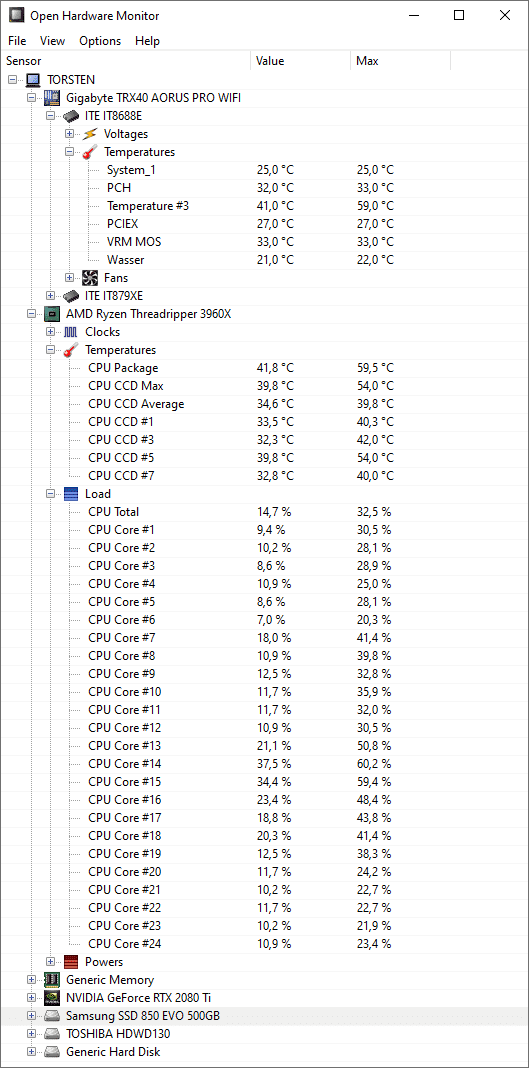Click the lightning bolt Voltages icon
Image resolution: width=529 pixels, height=1068 pixels.
[90, 134]
